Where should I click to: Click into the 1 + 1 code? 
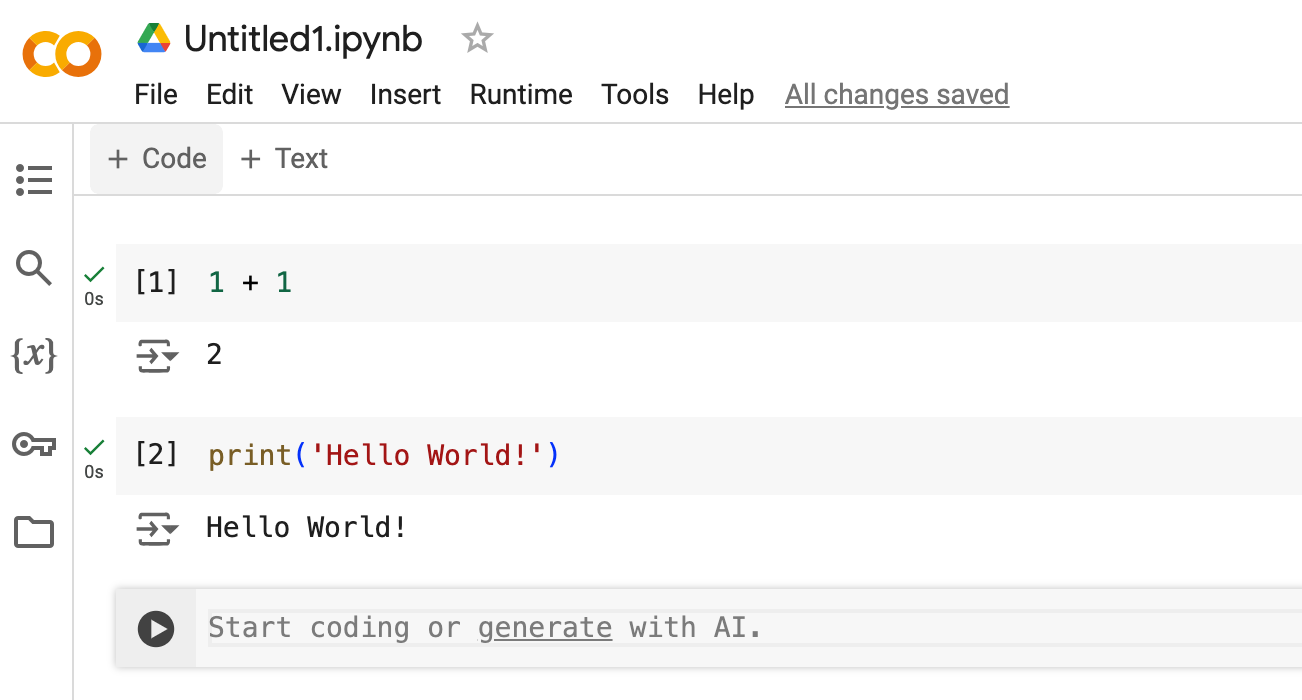coord(250,283)
